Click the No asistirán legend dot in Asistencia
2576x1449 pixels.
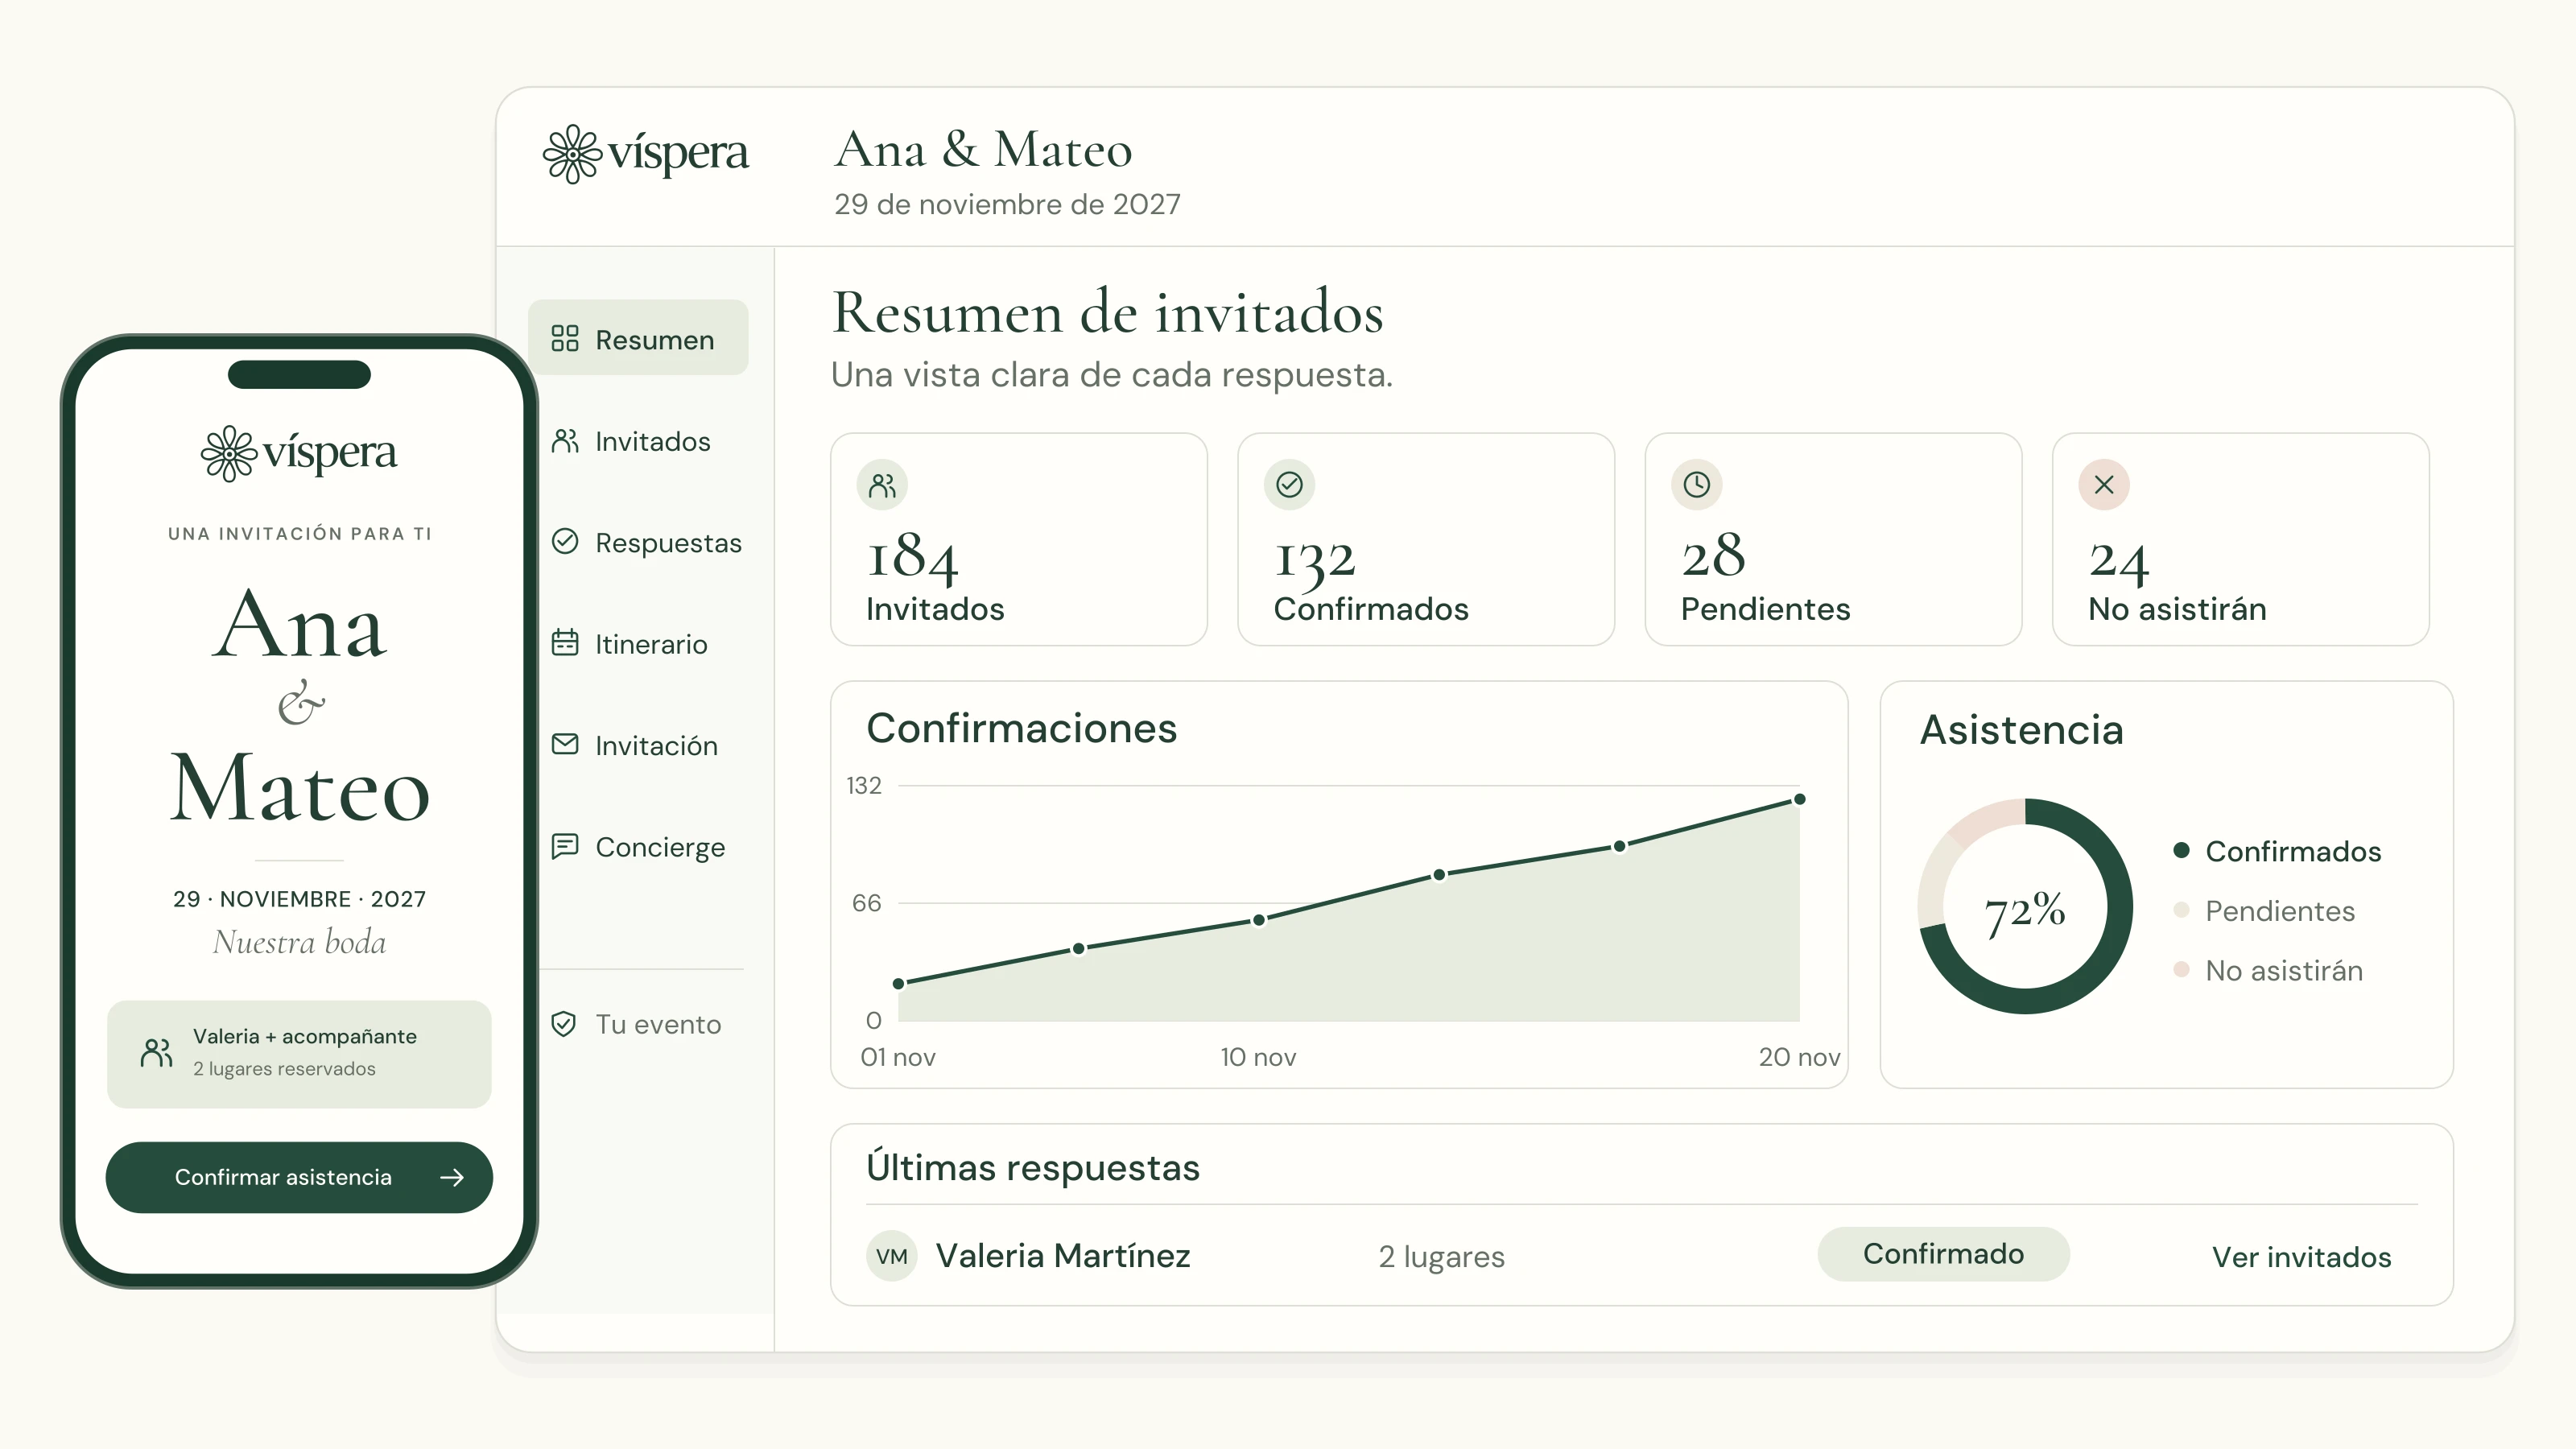click(2182, 969)
